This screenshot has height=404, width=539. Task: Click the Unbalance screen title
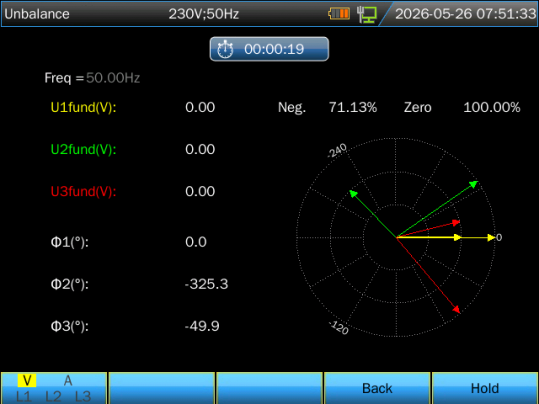pos(37,14)
